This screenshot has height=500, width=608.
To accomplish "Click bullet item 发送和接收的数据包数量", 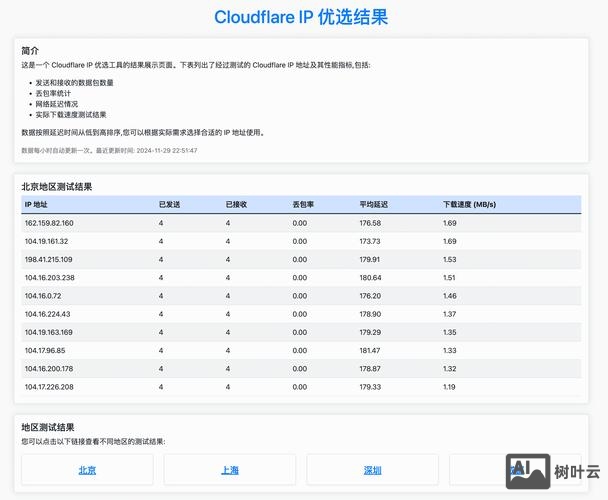I will coord(74,83).
